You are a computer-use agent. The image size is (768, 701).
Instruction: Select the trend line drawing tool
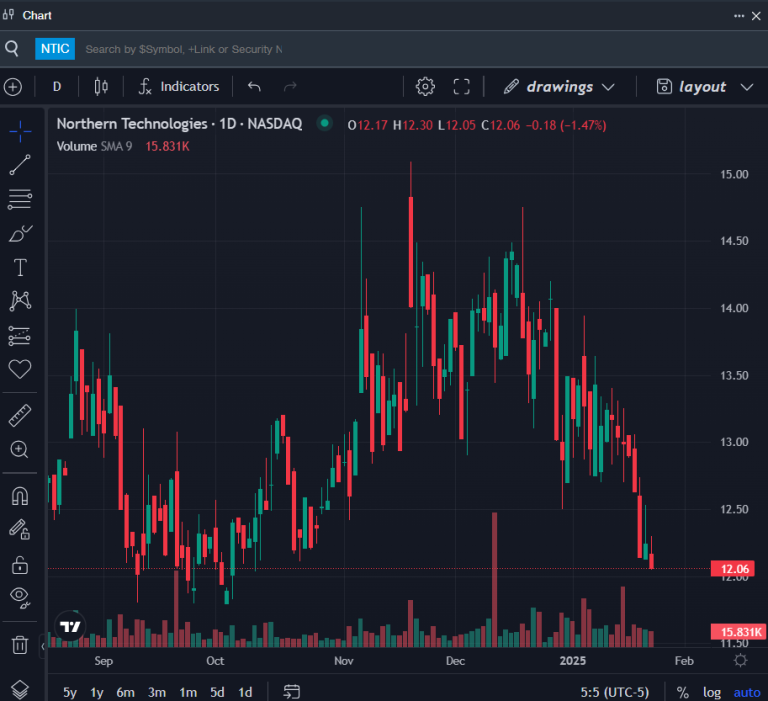tap(20, 165)
